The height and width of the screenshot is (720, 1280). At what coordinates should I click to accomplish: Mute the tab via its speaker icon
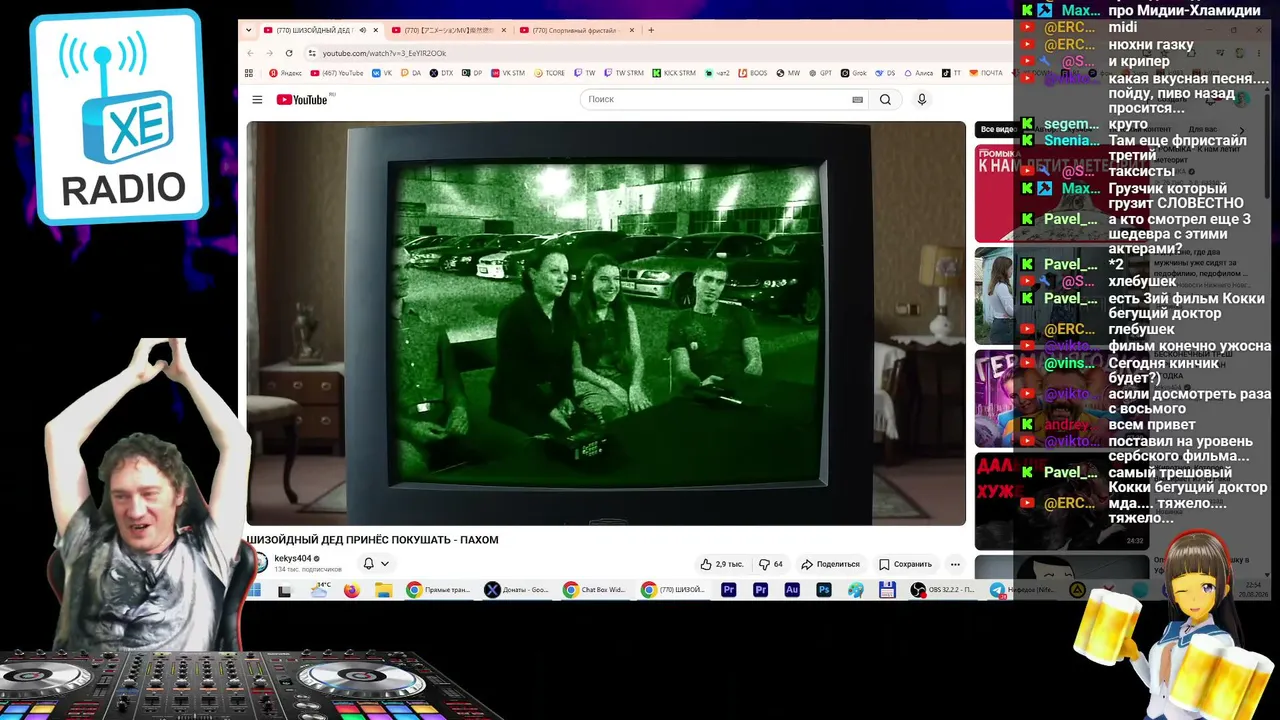click(x=362, y=30)
